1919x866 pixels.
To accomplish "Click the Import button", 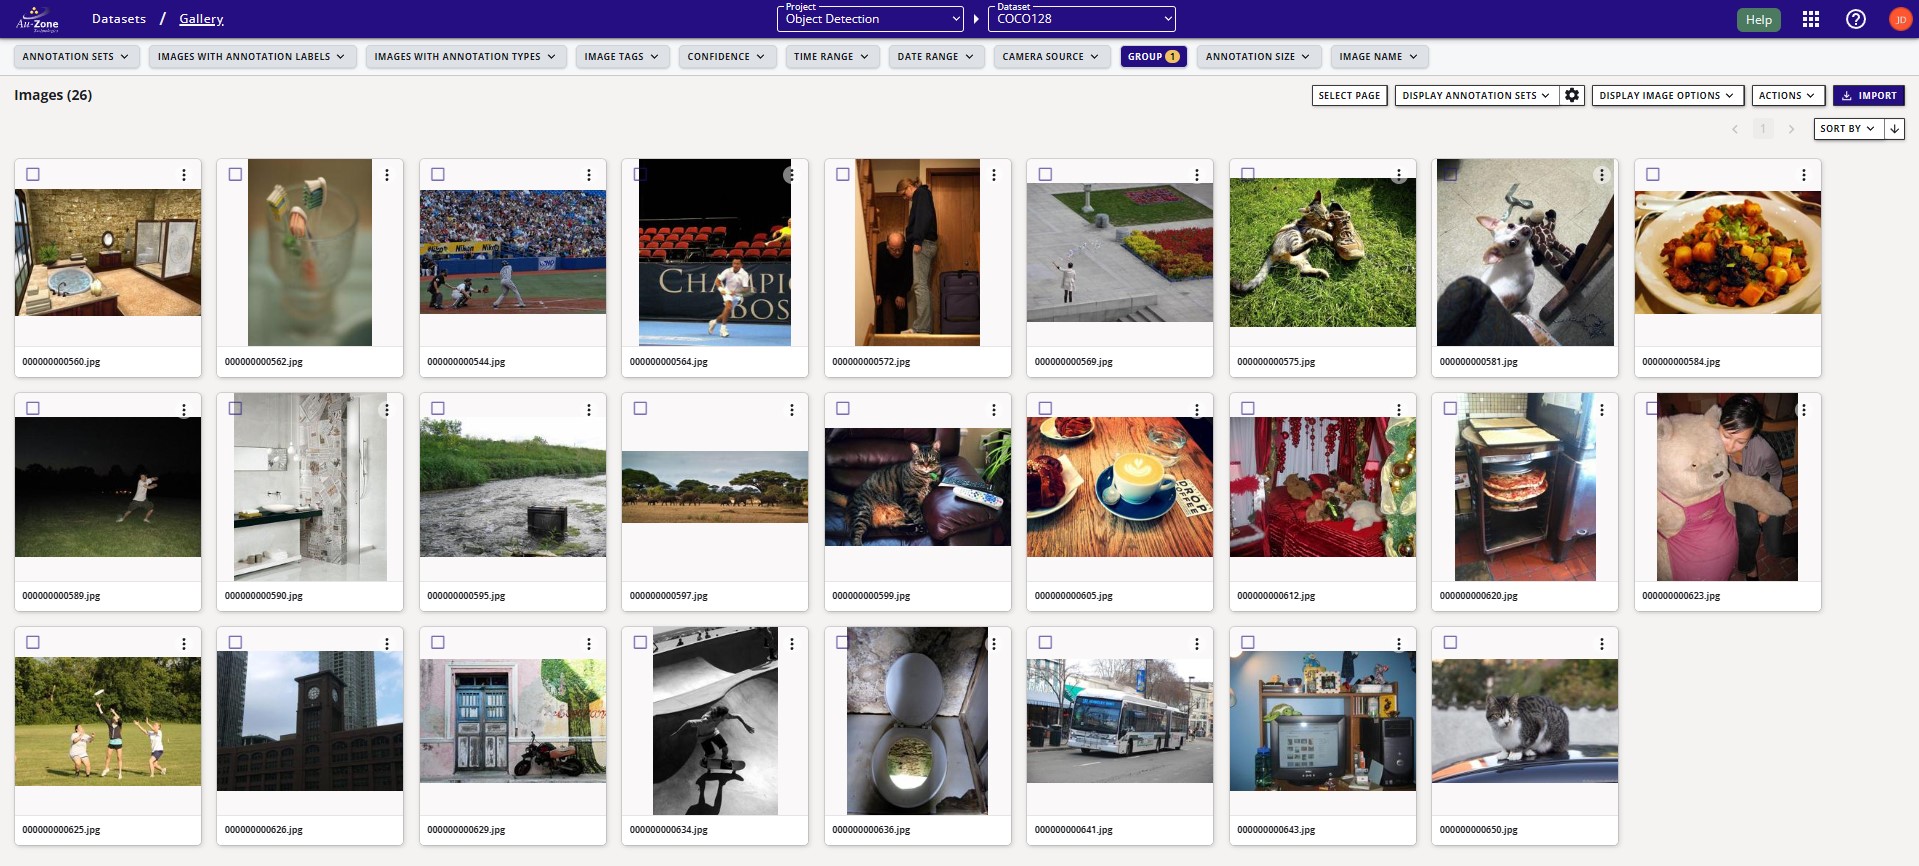I will pyautogui.click(x=1868, y=95).
